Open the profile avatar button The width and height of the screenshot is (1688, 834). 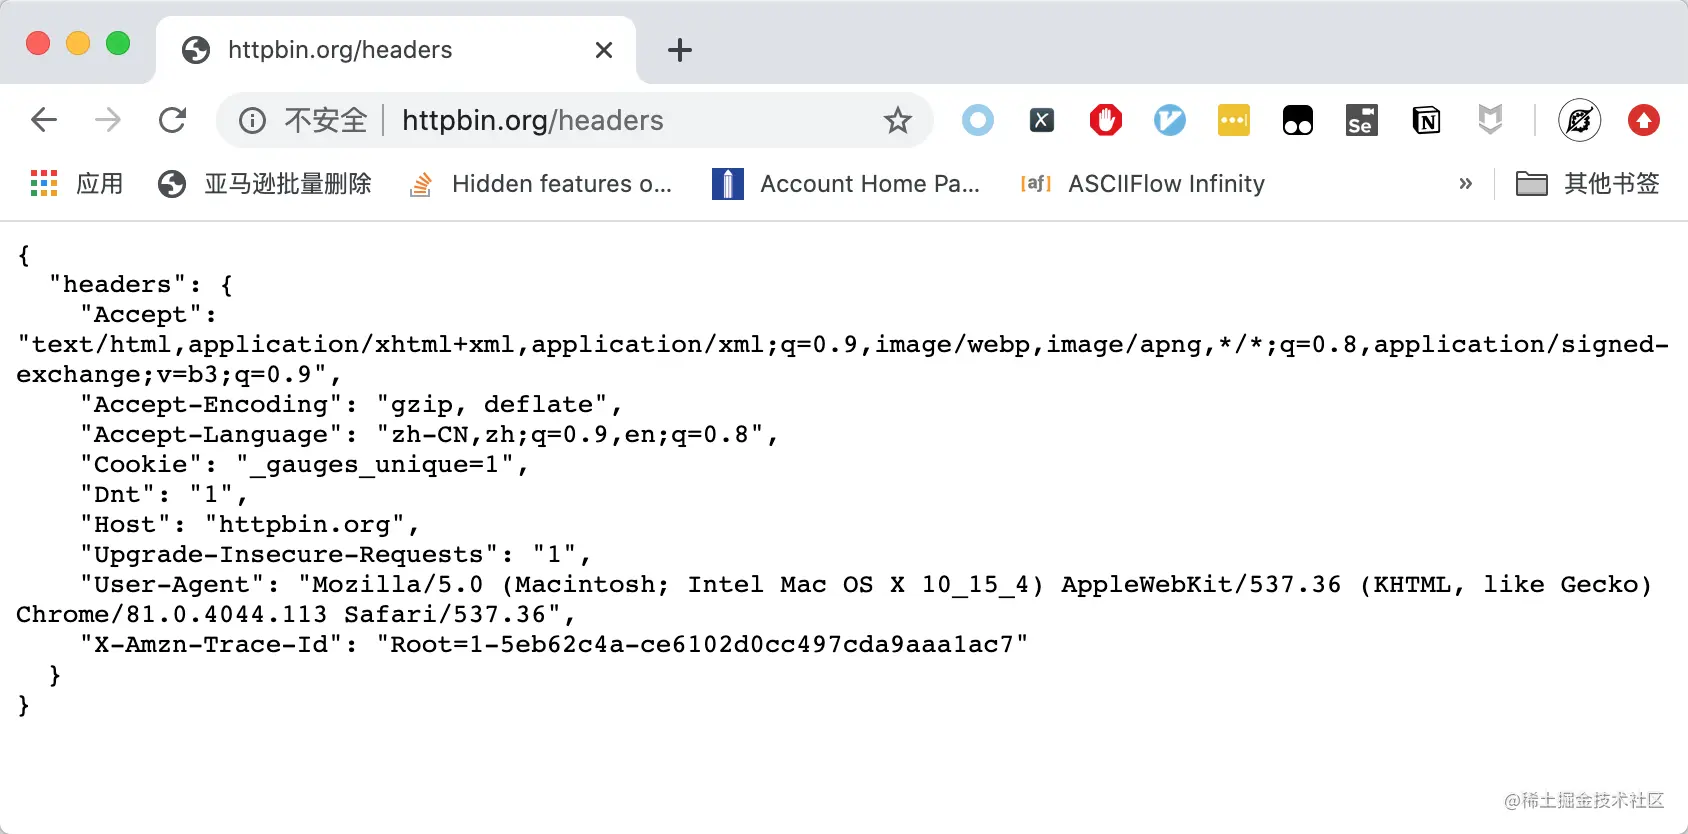1580,121
